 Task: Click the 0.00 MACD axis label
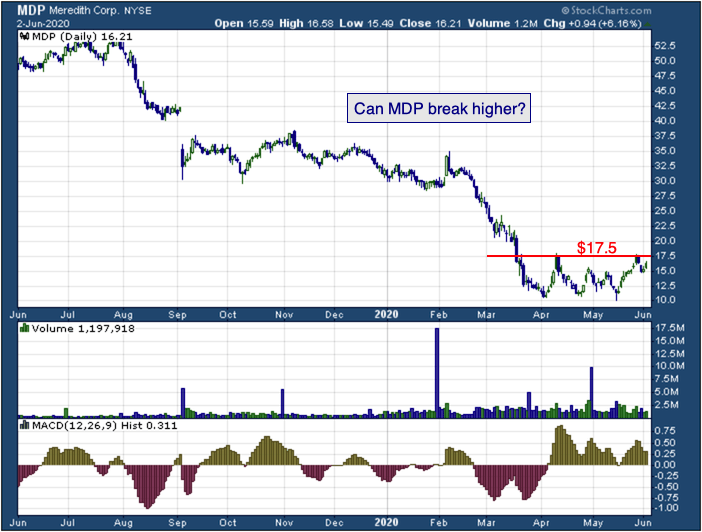(x=665, y=465)
